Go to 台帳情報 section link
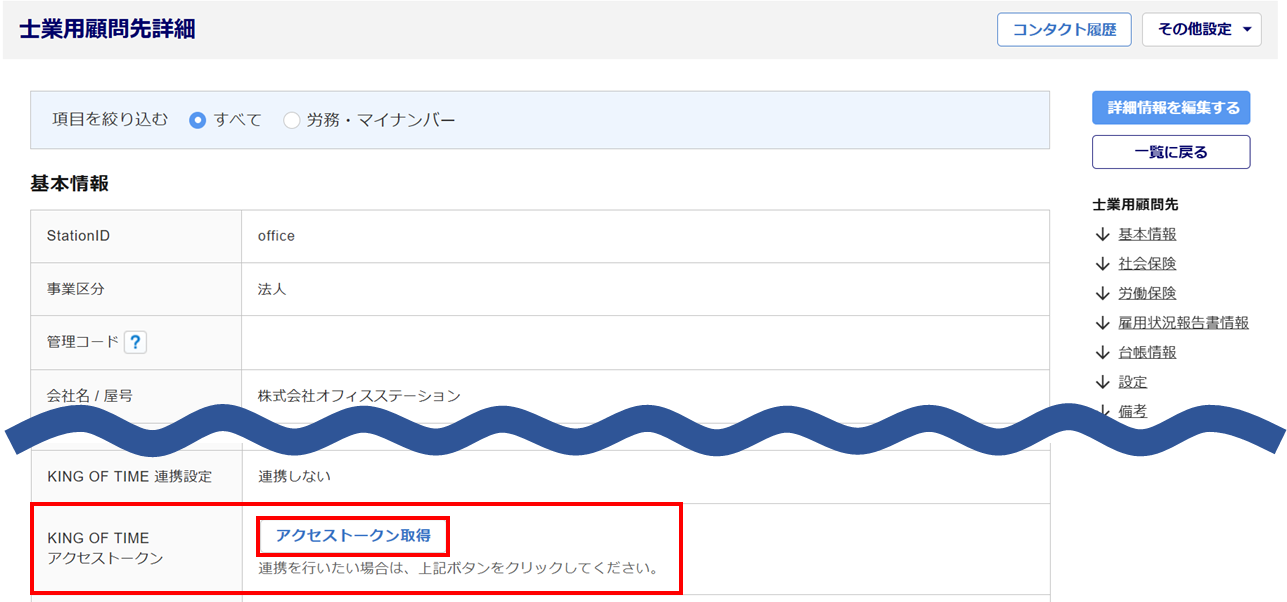 pos(1147,352)
